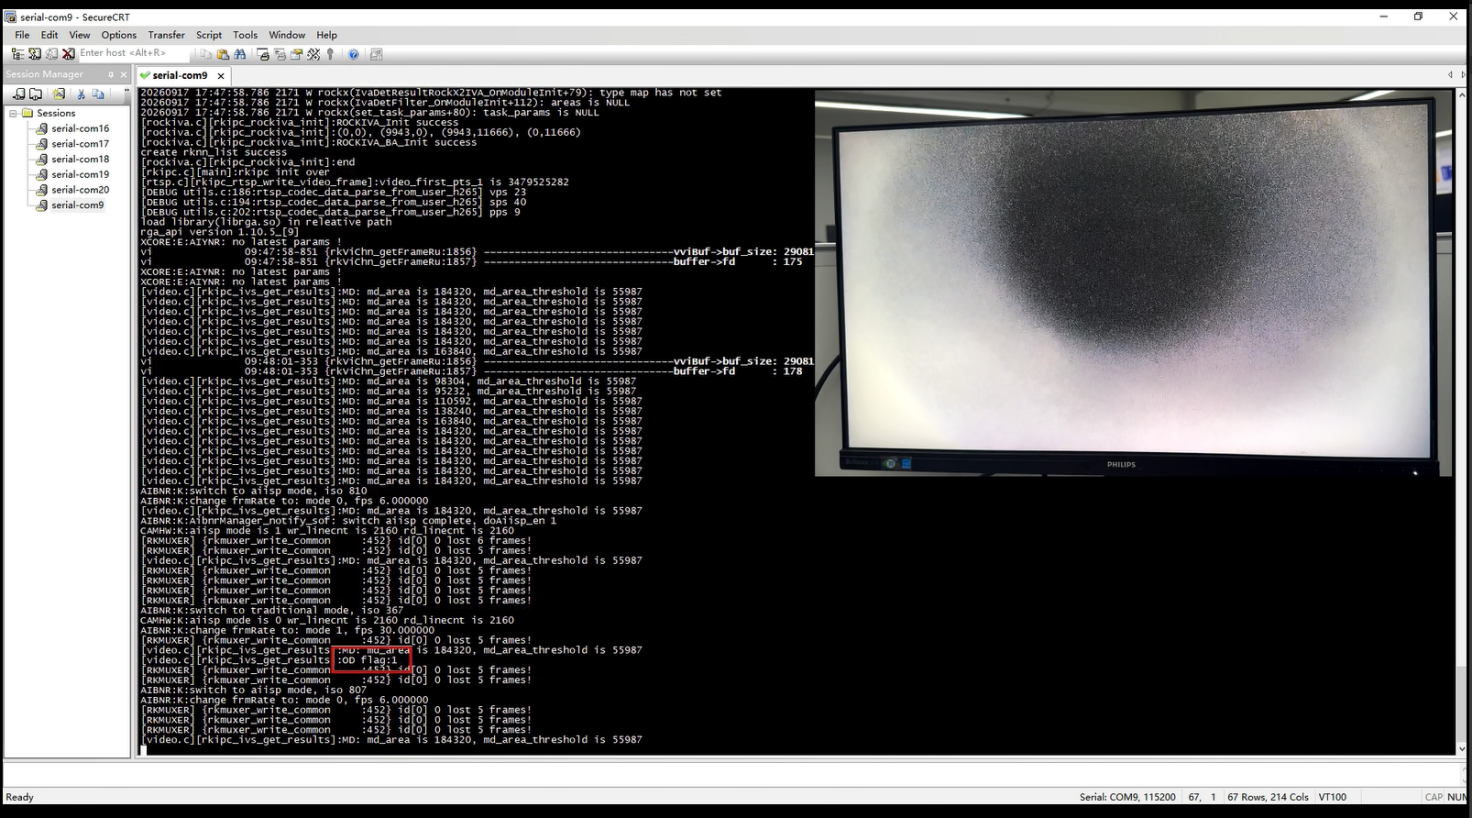The width and height of the screenshot is (1472, 818).
Task: Click New Folder icon in Session Manager
Action: click(x=35, y=94)
